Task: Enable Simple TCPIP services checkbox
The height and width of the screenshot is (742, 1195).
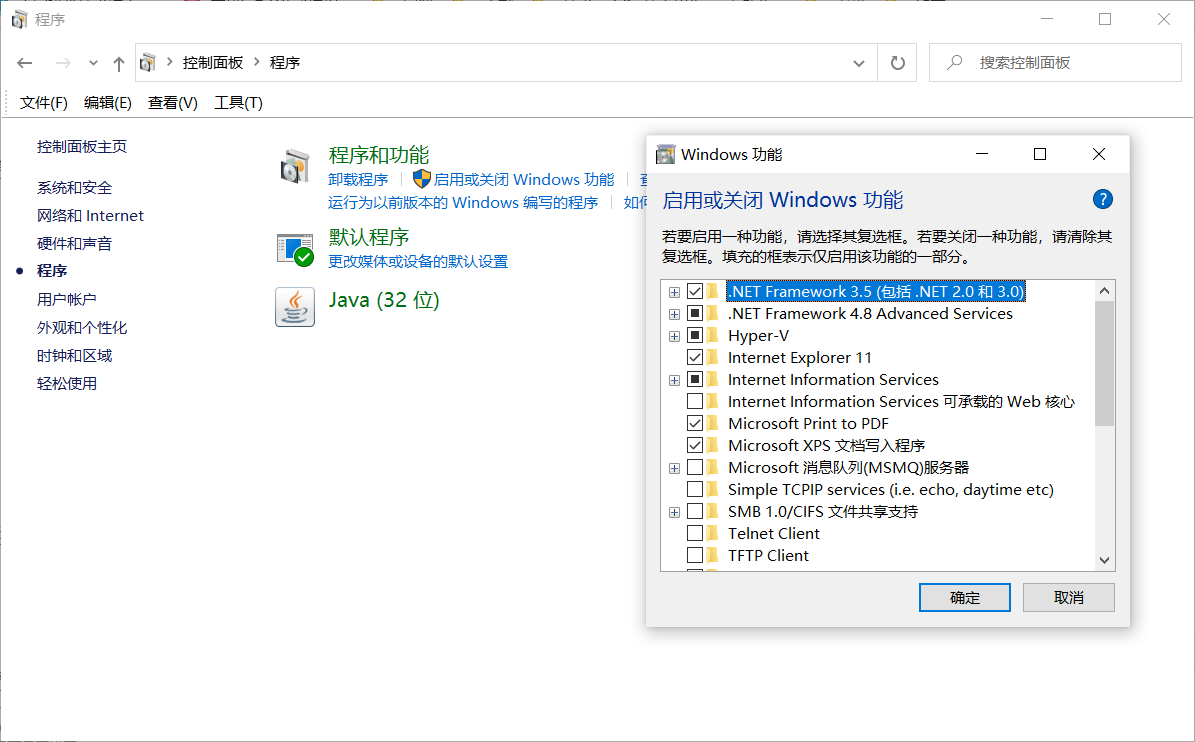Action: pyautogui.click(x=695, y=489)
